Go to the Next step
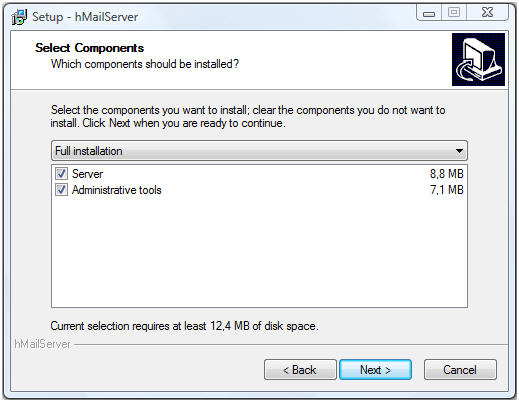The image size is (519, 402). (x=375, y=370)
